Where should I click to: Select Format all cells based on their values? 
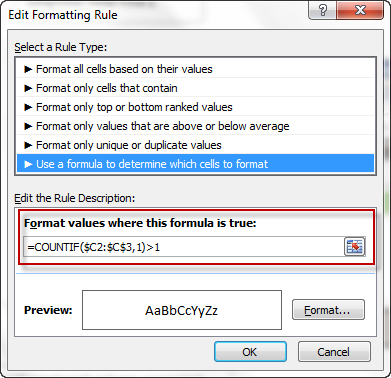point(195,69)
